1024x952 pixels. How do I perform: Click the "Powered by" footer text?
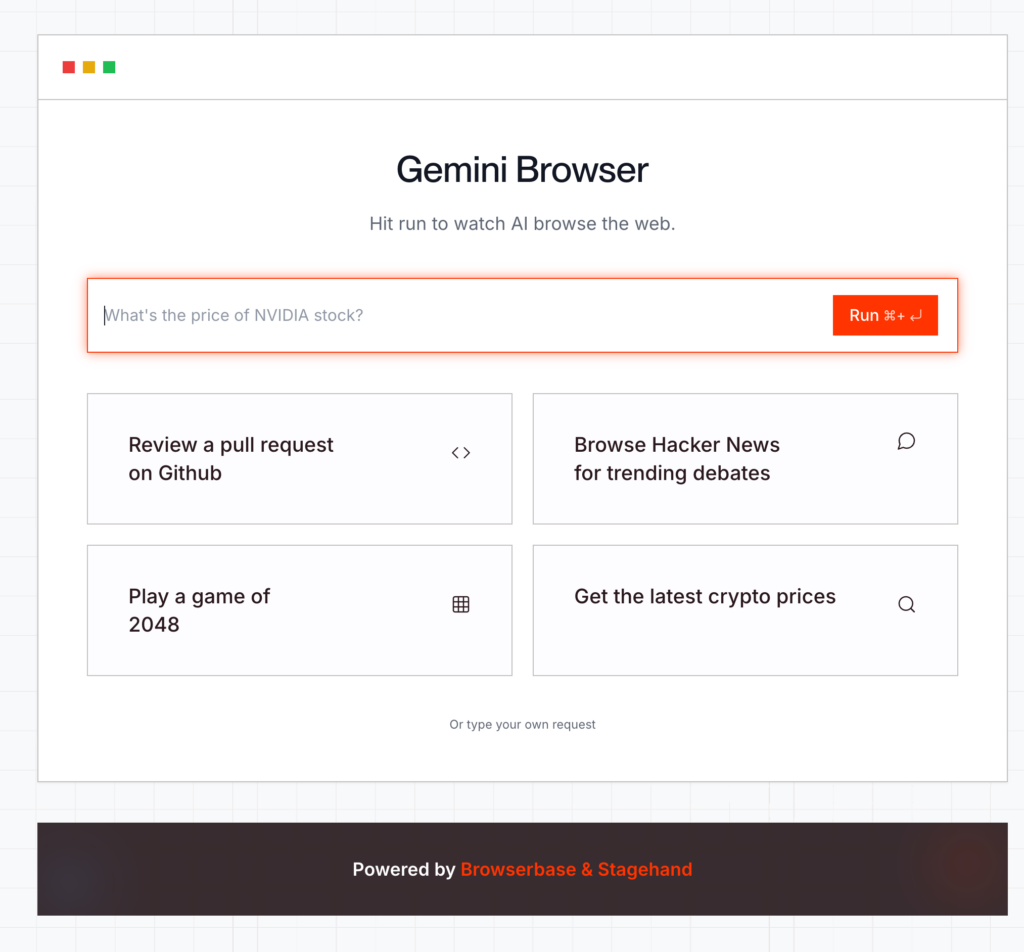(404, 870)
